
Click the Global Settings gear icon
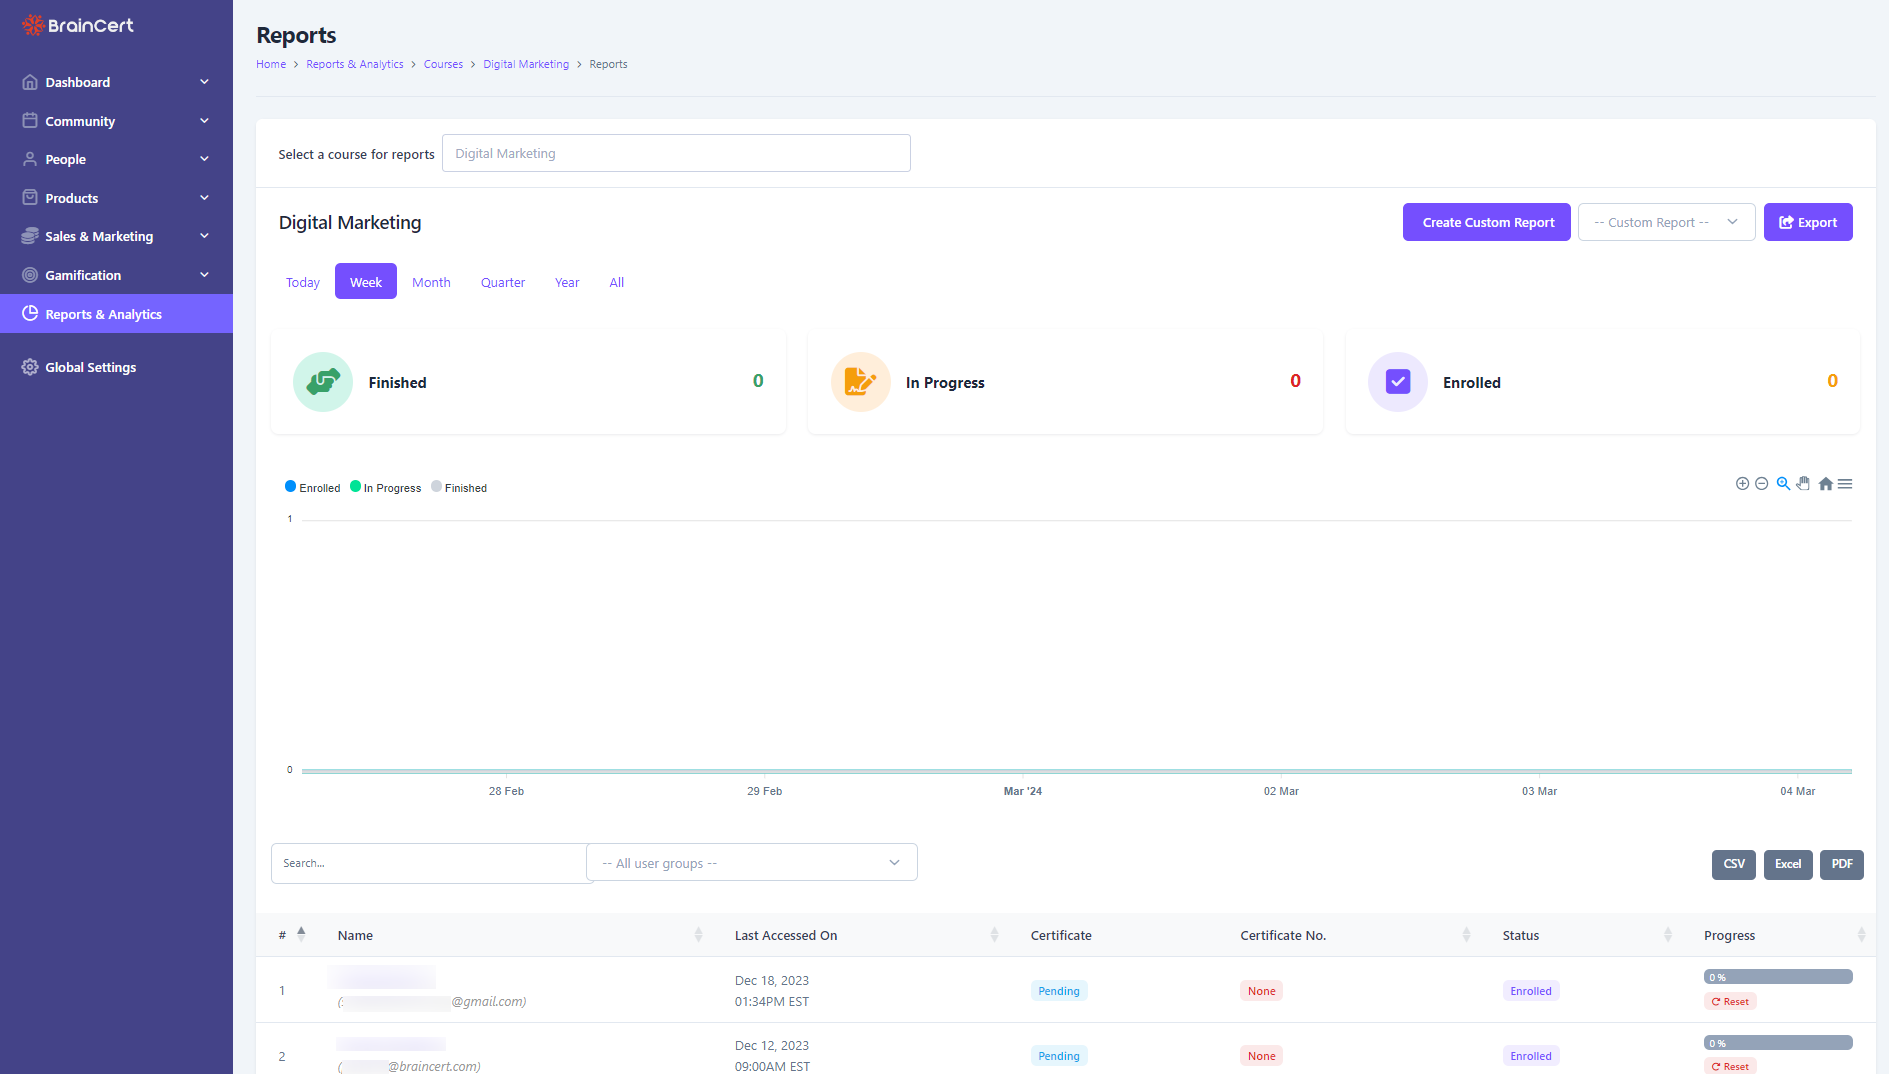click(x=30, y=367)
